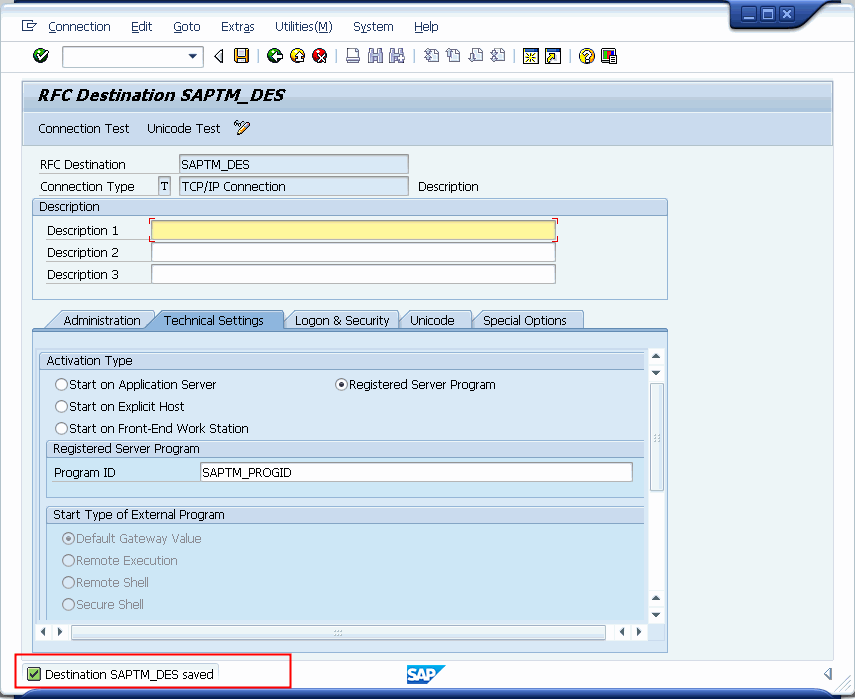Click the Display/Change pencil icon
The image size is (855, 699).
coord(242,128)
